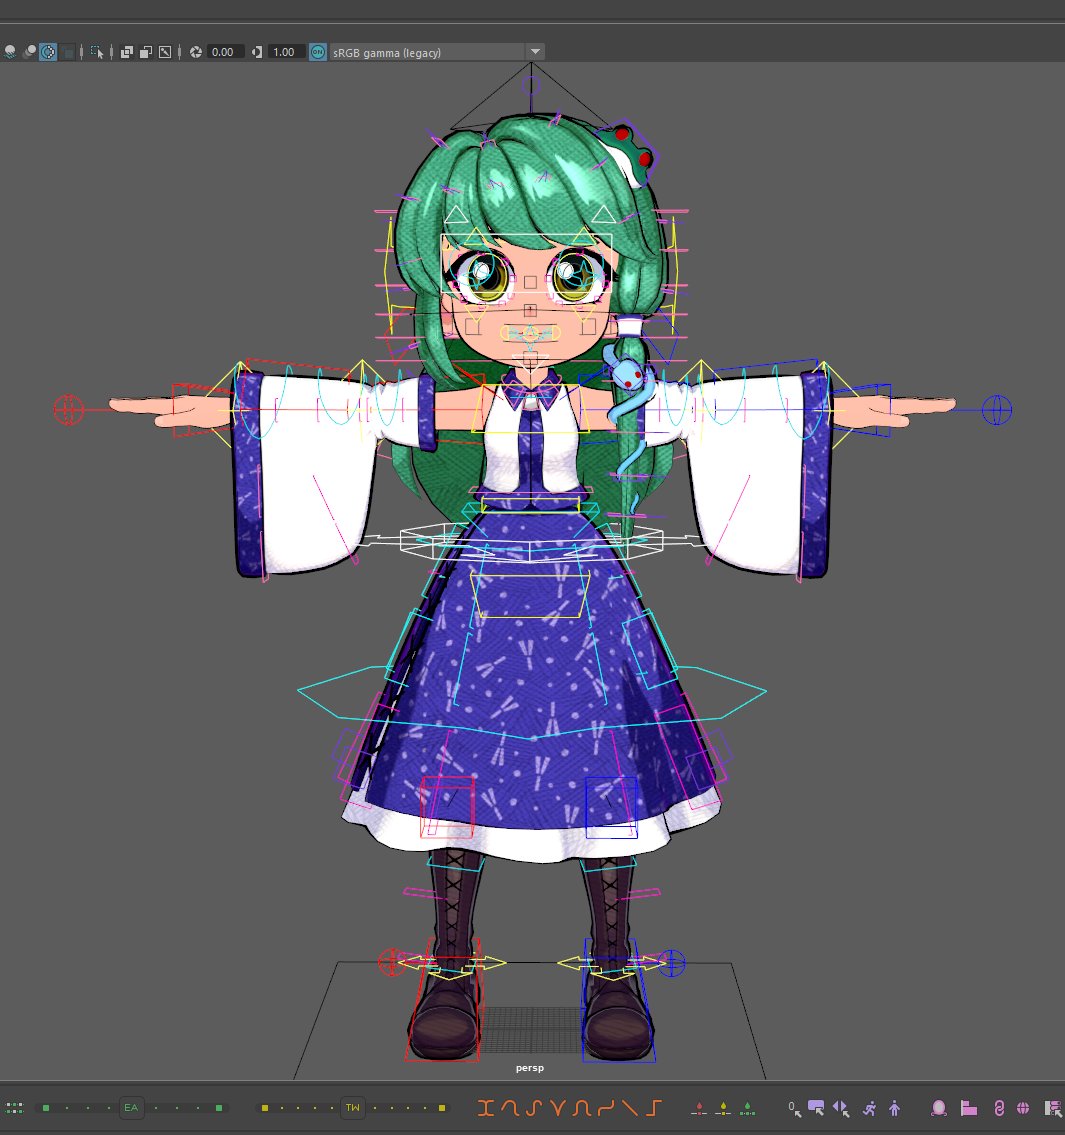This screenshot has width=1065, height=1135.
Task: Select the orange flat-ended wave tangent icon
Action: pos(606,1107)
